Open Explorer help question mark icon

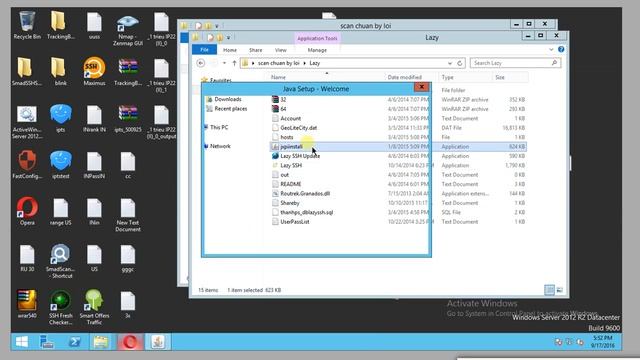561,49
